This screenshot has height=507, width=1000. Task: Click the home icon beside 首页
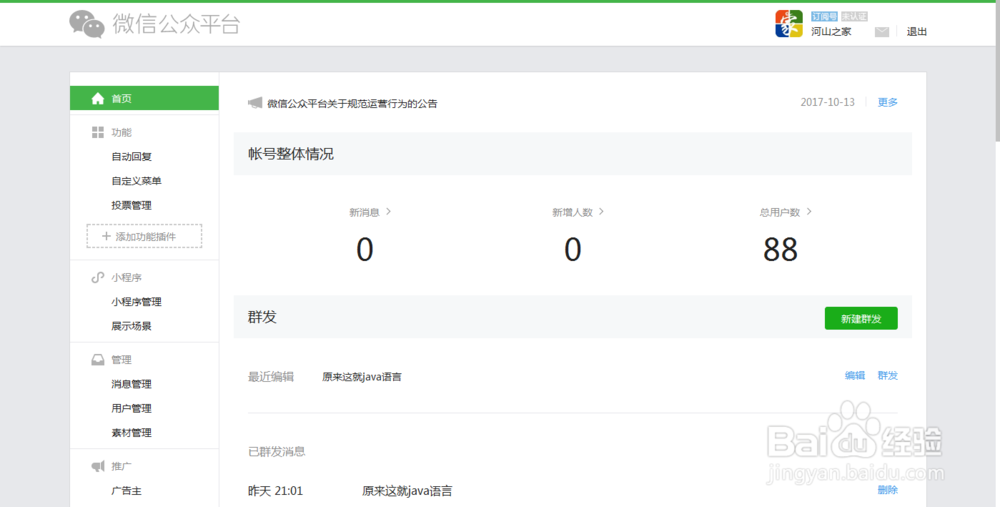click(98, 98)
